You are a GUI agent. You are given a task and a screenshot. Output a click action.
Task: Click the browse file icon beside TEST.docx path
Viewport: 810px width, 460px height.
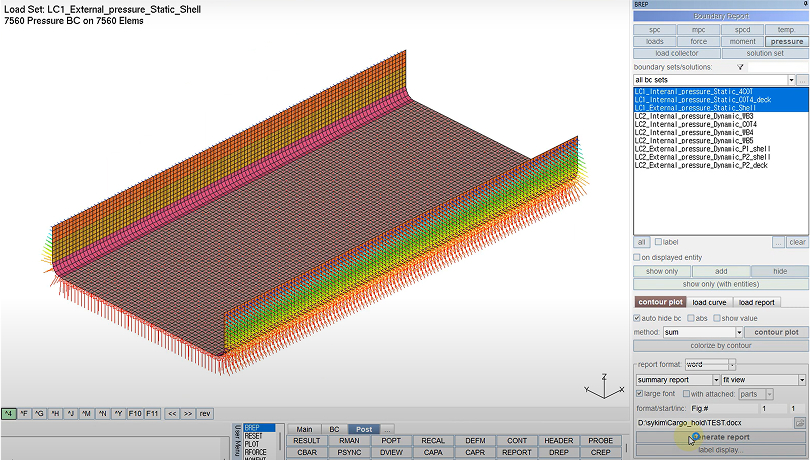(x=800, y=423)
